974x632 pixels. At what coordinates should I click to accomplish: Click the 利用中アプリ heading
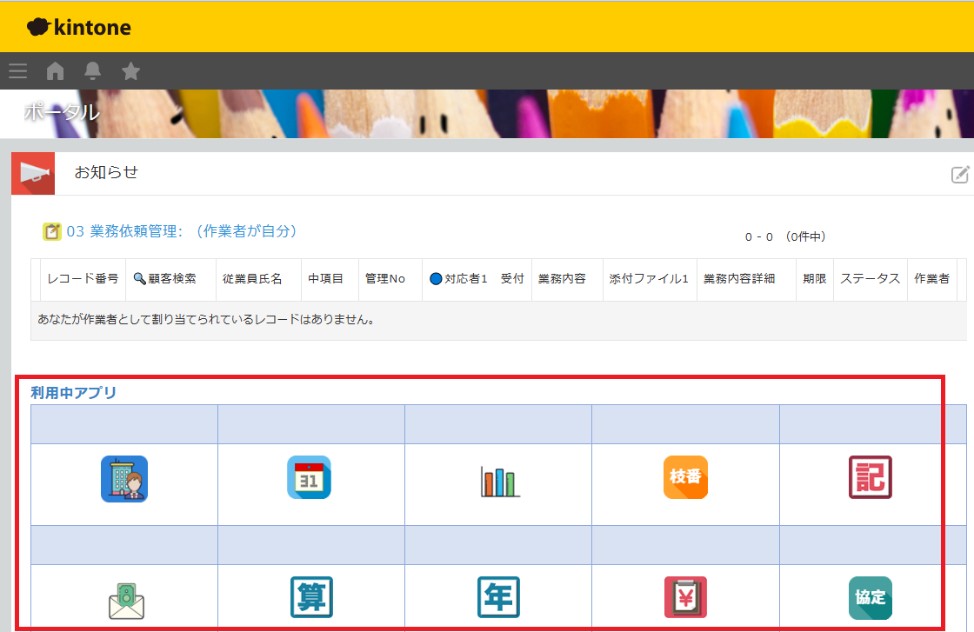pyautogui.click(x=73, y=393)
